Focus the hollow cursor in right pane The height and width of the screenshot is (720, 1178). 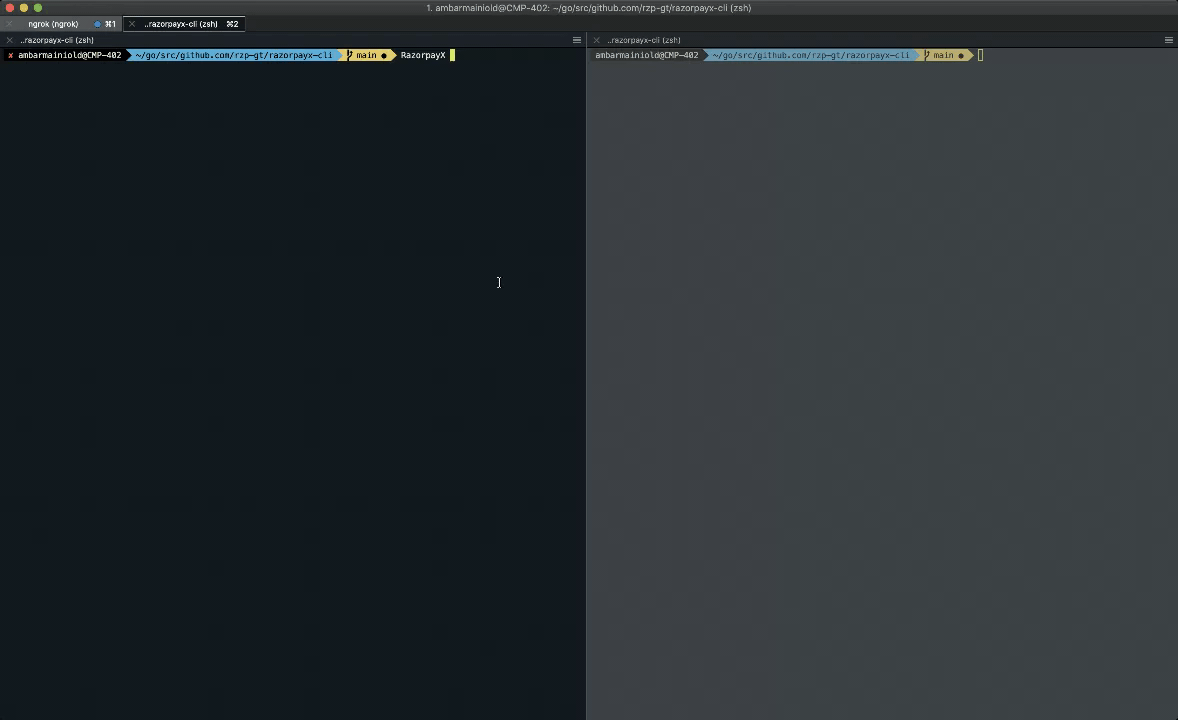[x=980, y=55]
